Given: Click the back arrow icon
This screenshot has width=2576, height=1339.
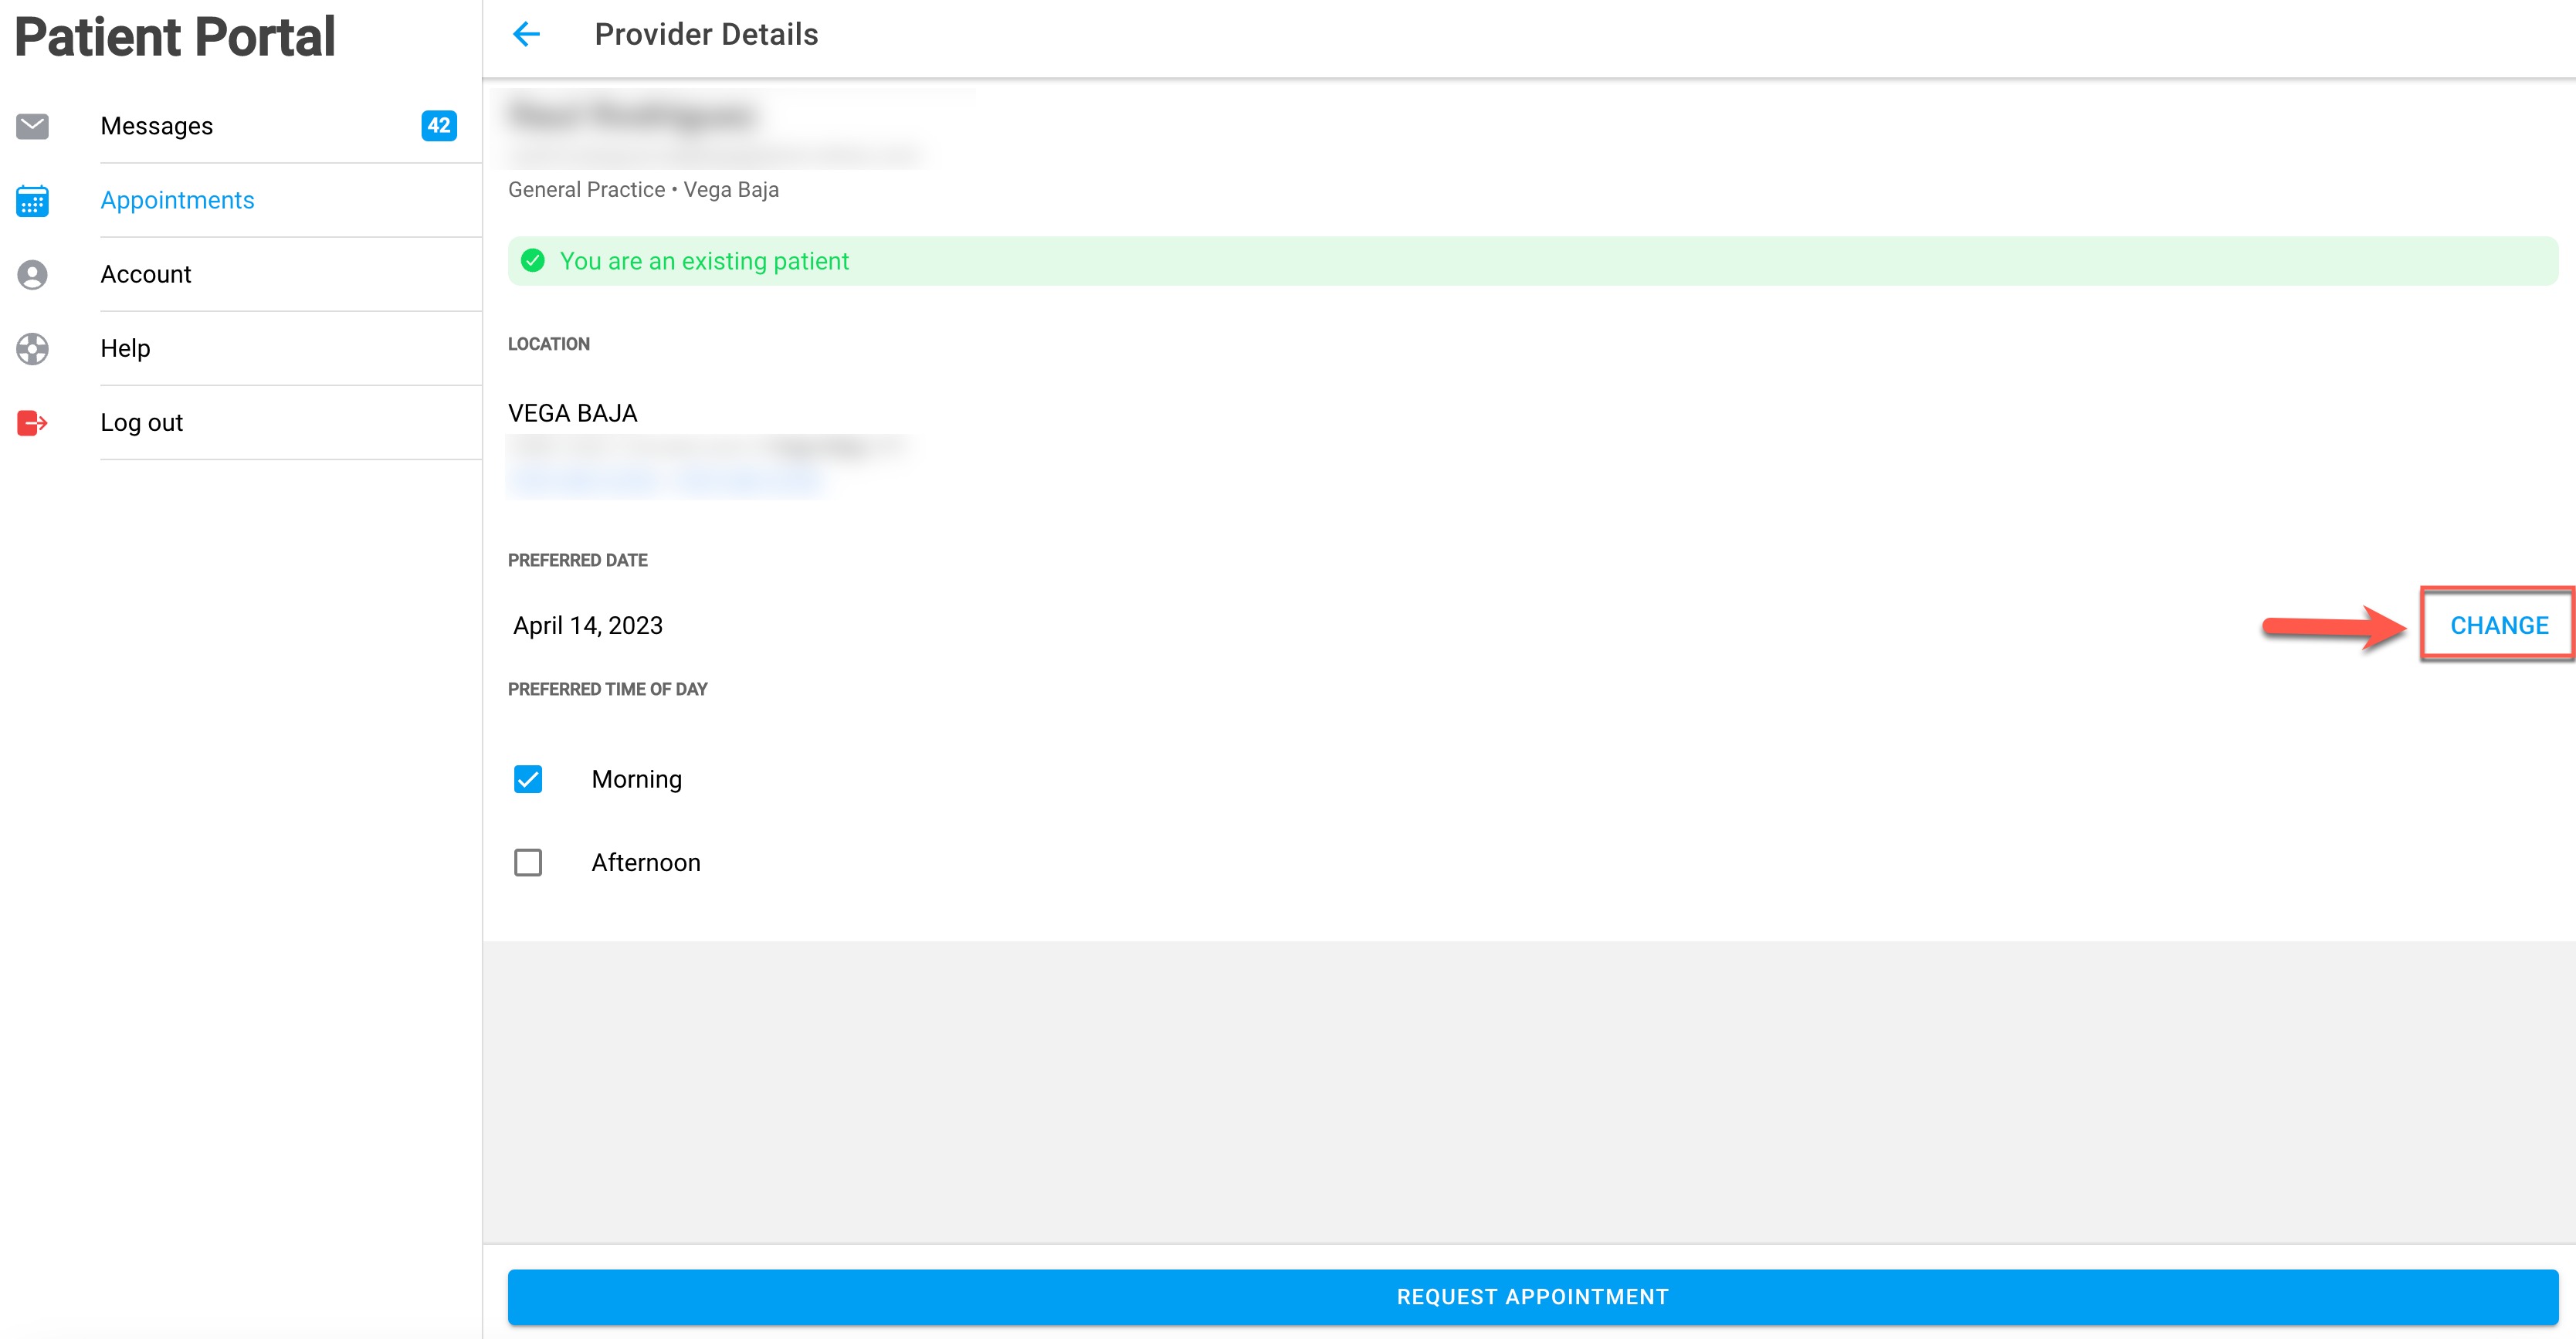Looking at the screenshot, I should click(526, 34).
